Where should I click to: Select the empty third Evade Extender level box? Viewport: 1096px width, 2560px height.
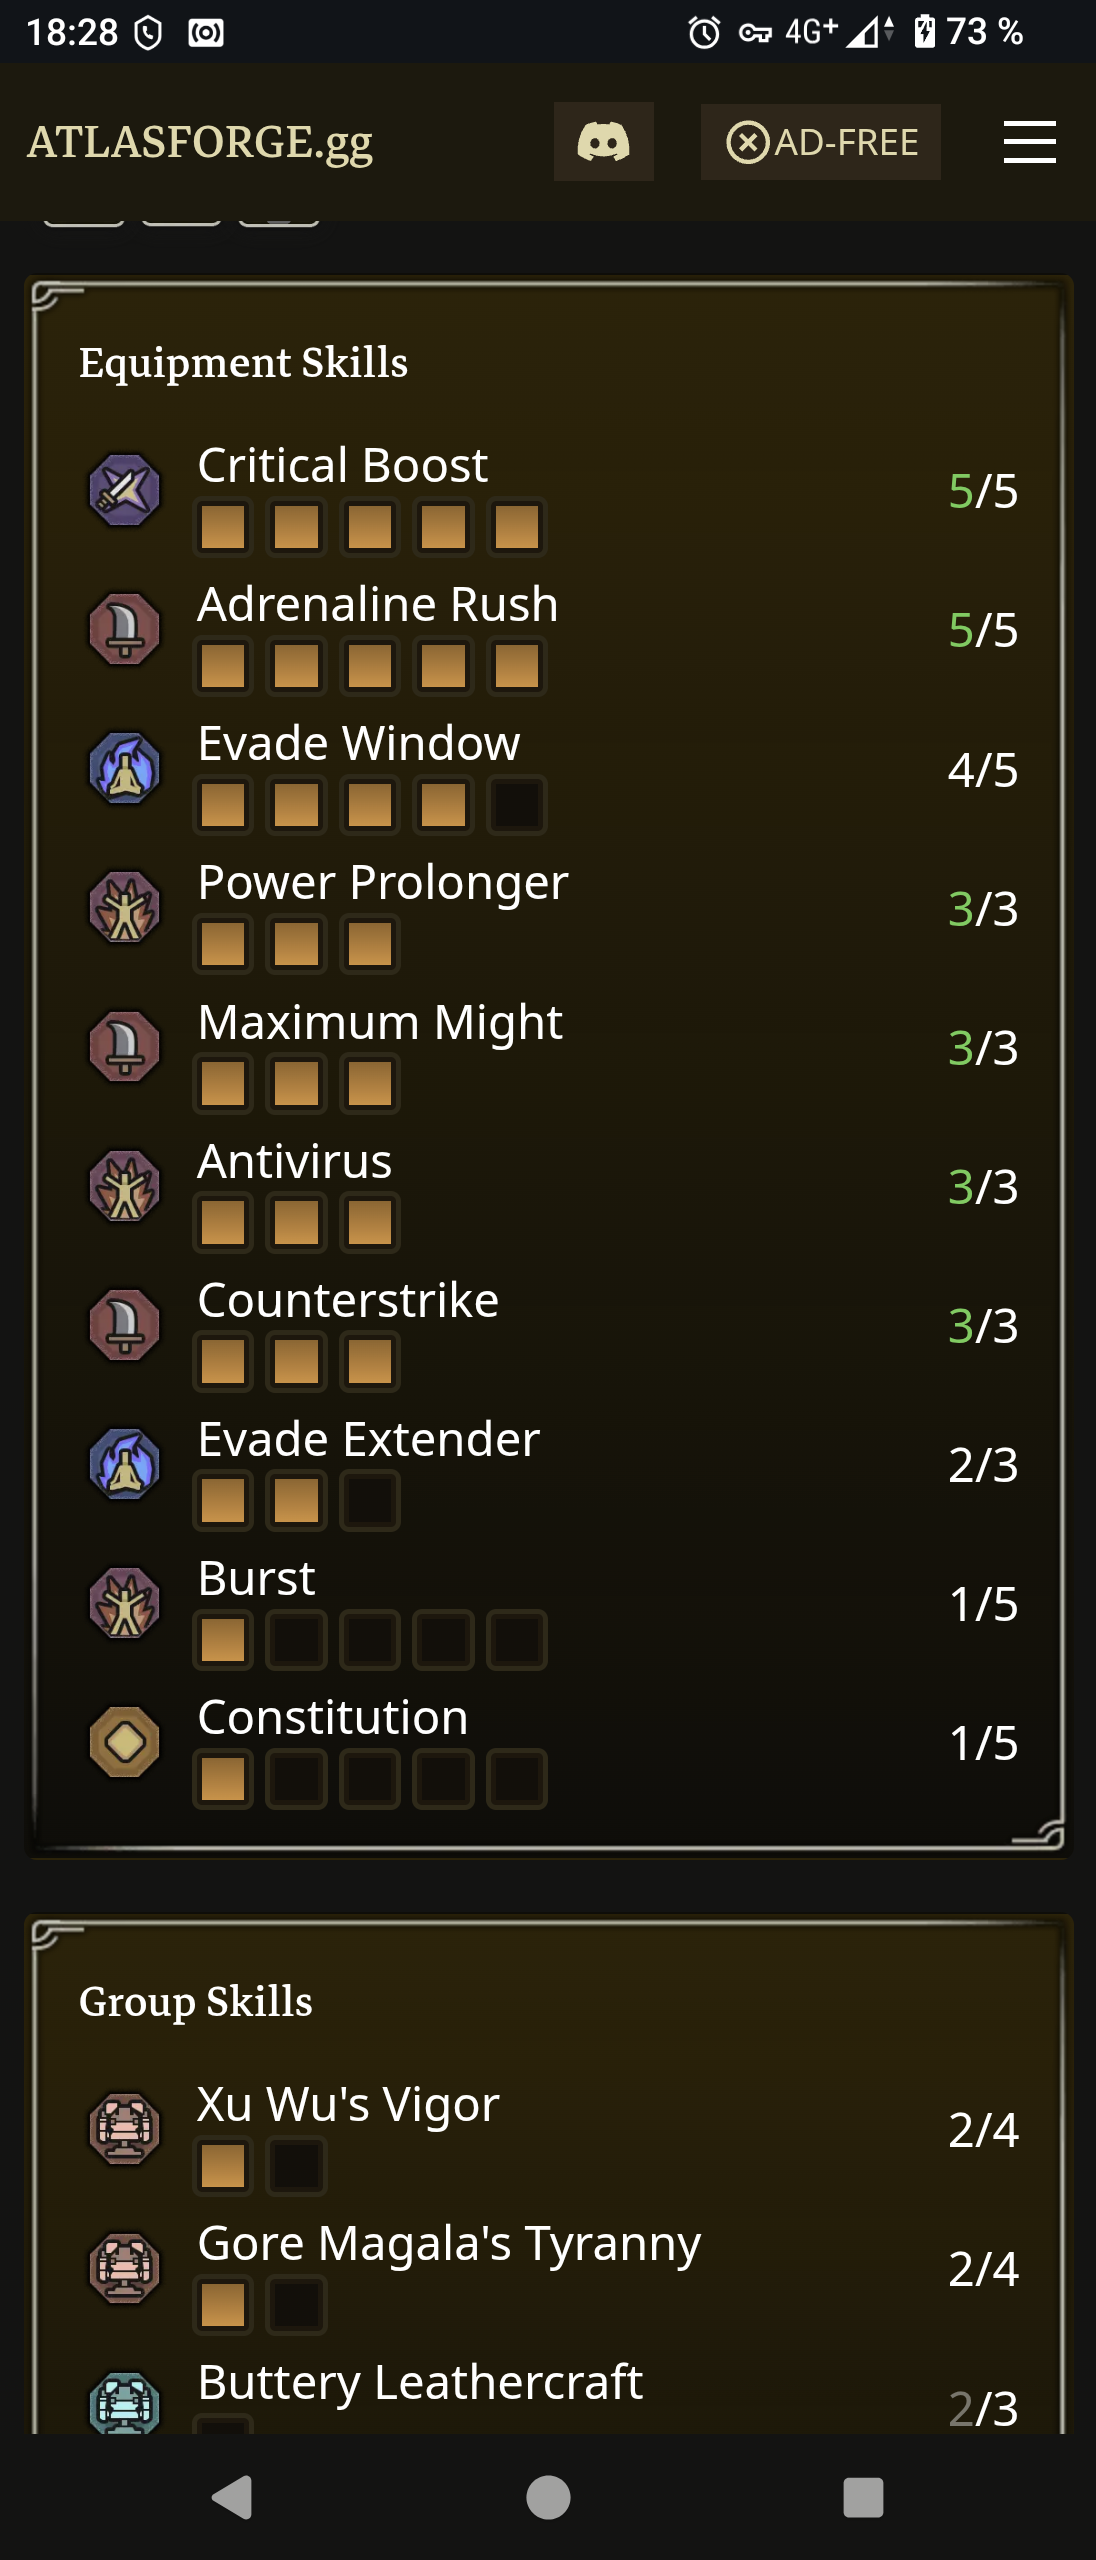point(370,1501)
